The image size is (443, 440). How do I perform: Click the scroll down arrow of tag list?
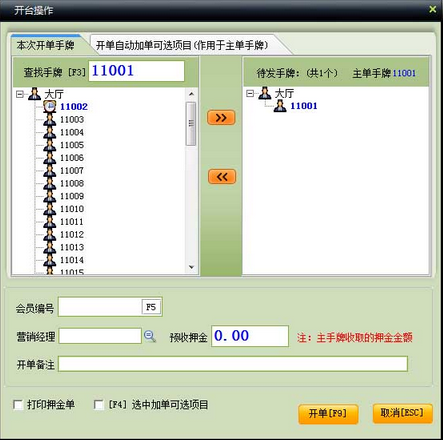[x=191, y=267]
